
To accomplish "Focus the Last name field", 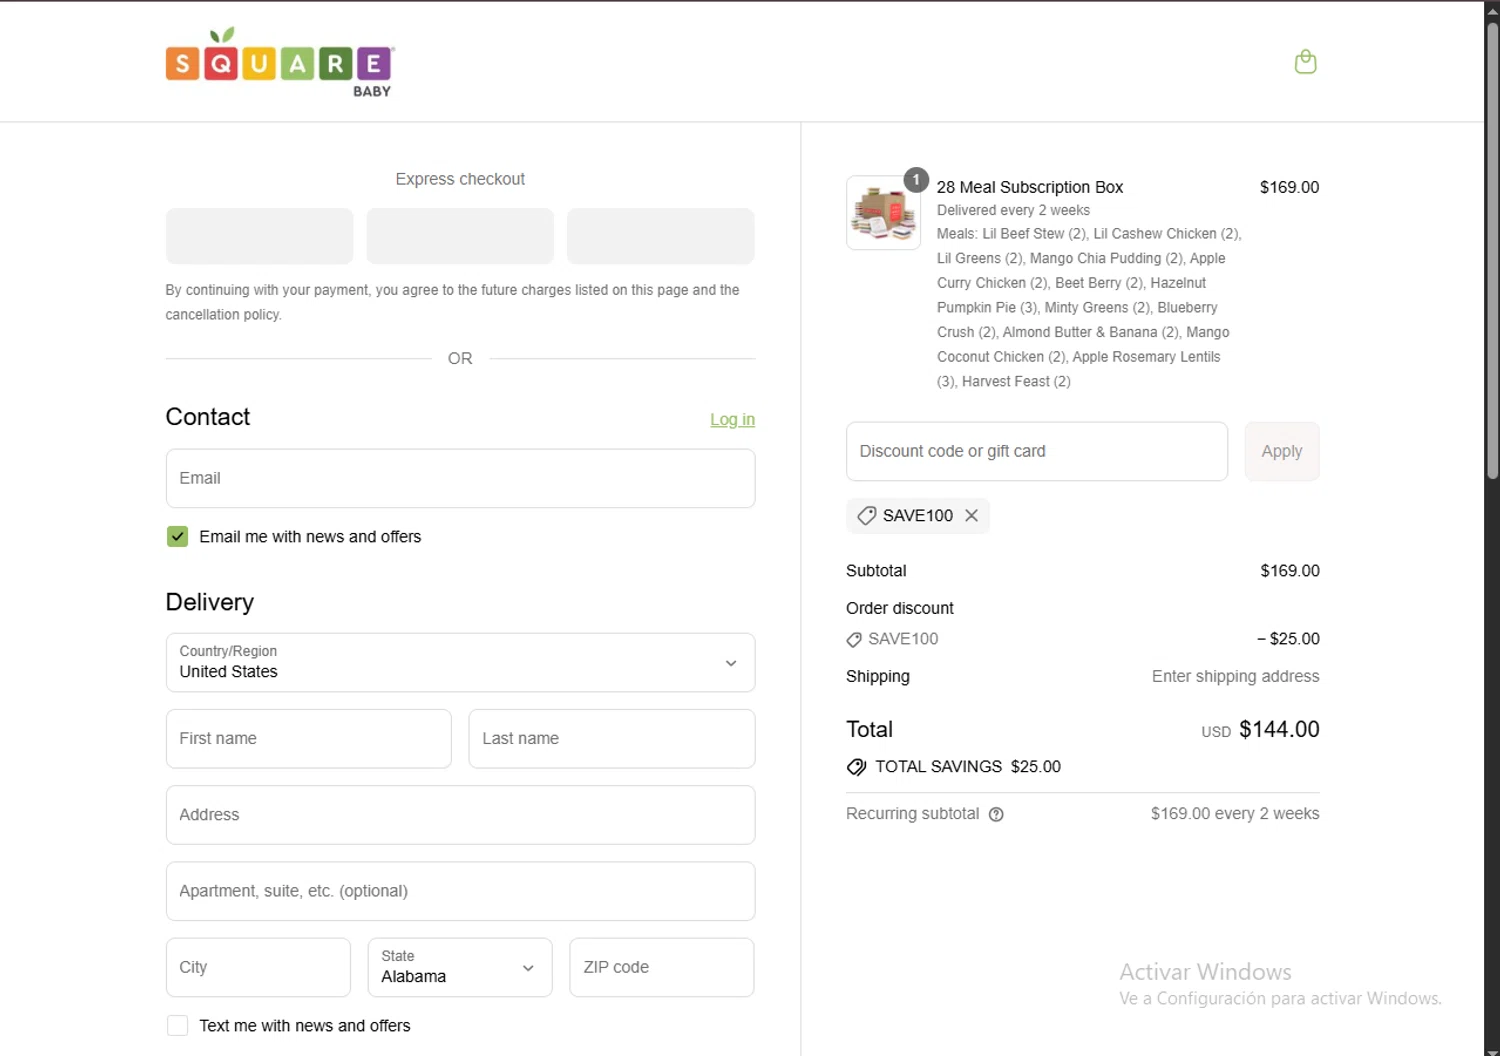I will tap(612, 739).
